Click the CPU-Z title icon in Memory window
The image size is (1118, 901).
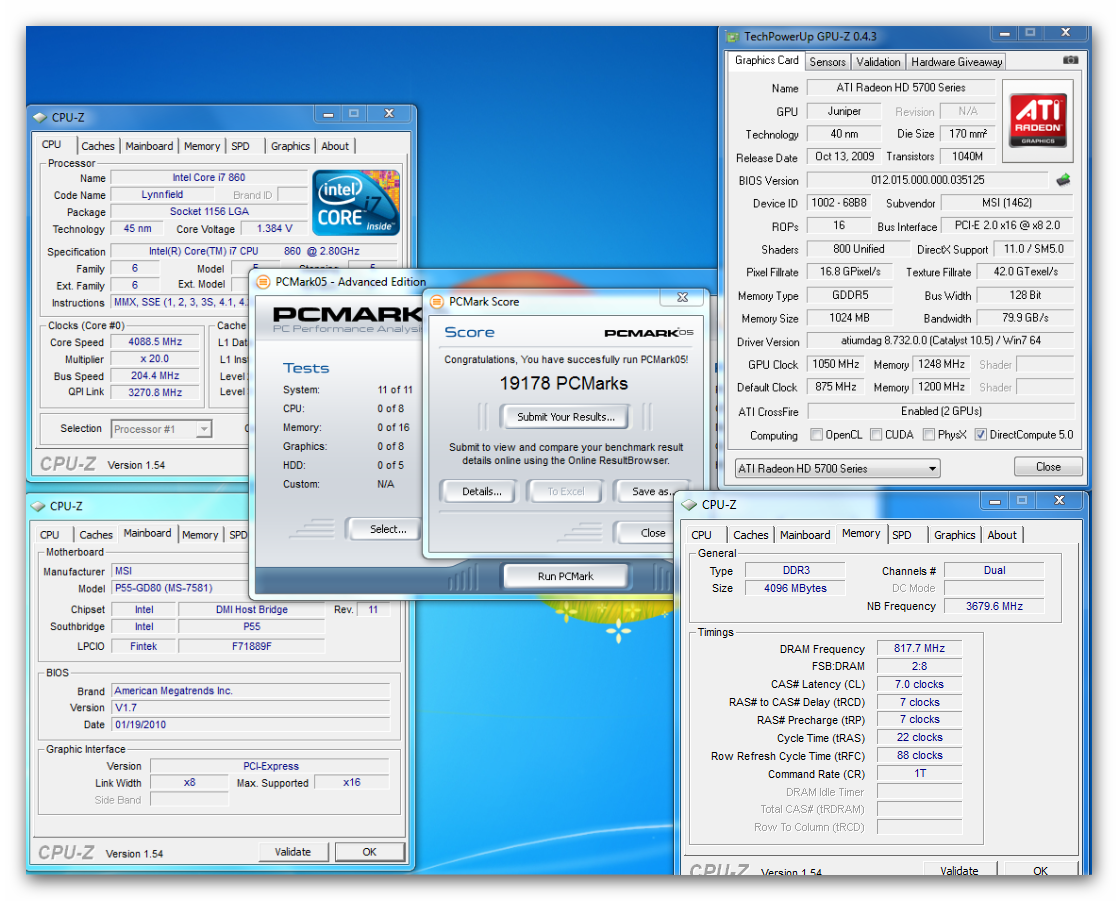689,505
